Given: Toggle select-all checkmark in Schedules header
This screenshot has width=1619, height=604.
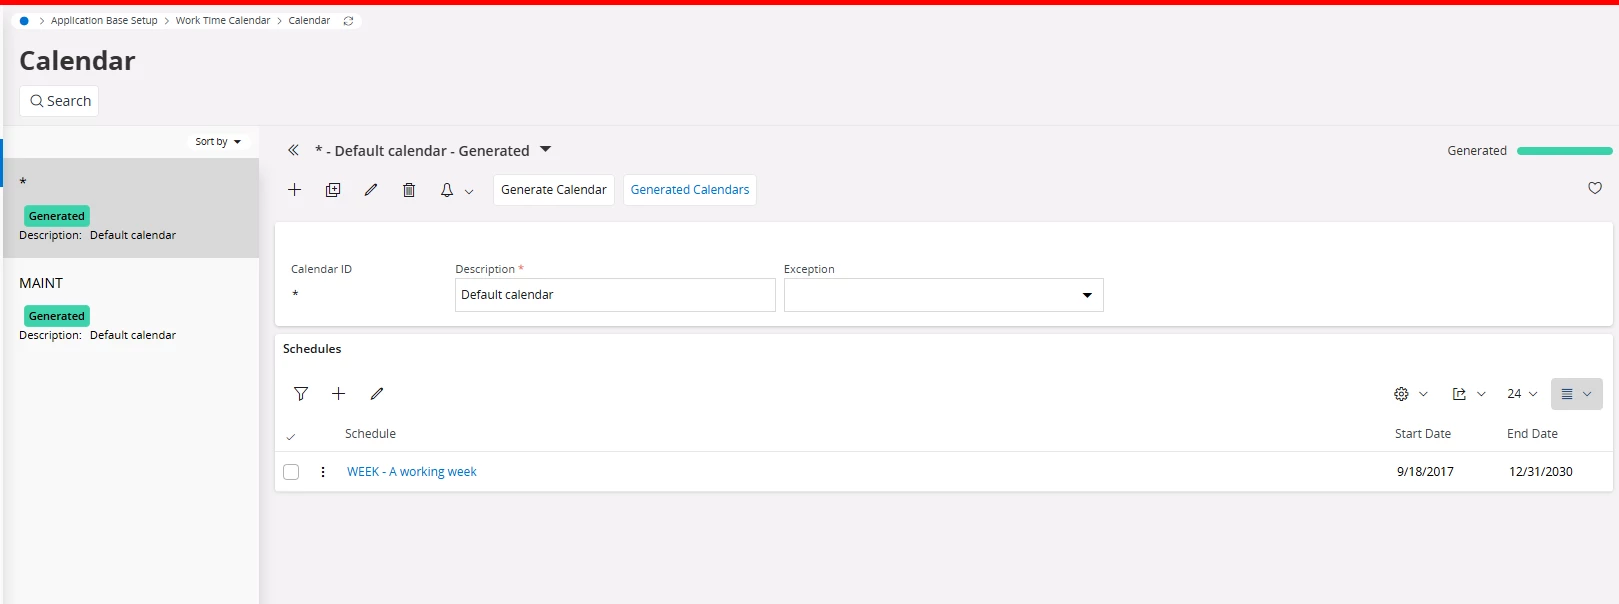Looking at the screenshot, I should (291, 436).
